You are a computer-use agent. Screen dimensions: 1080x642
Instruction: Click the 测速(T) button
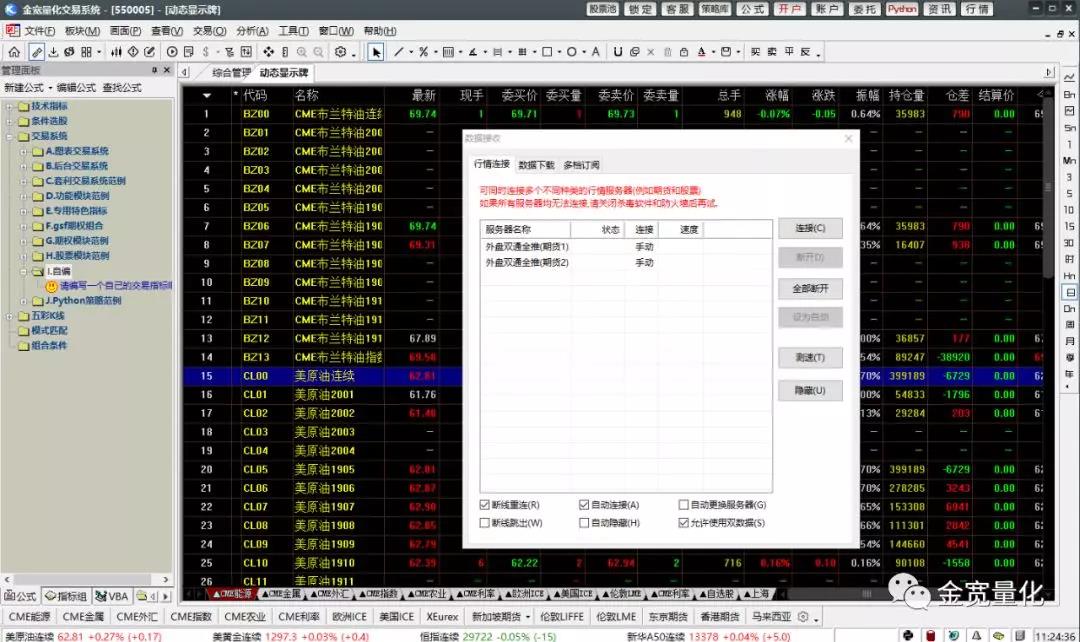[810, 358]
